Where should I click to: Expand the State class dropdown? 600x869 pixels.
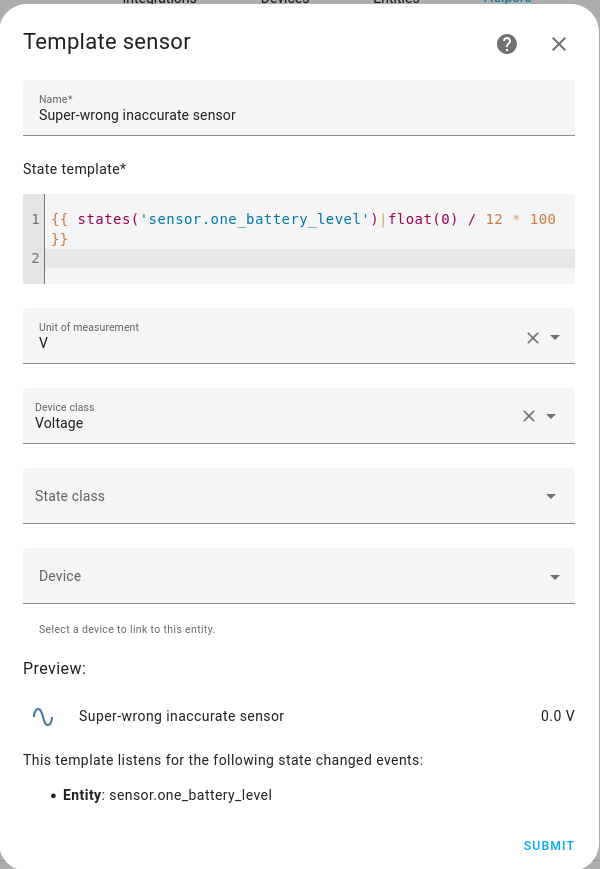(550, 495)
